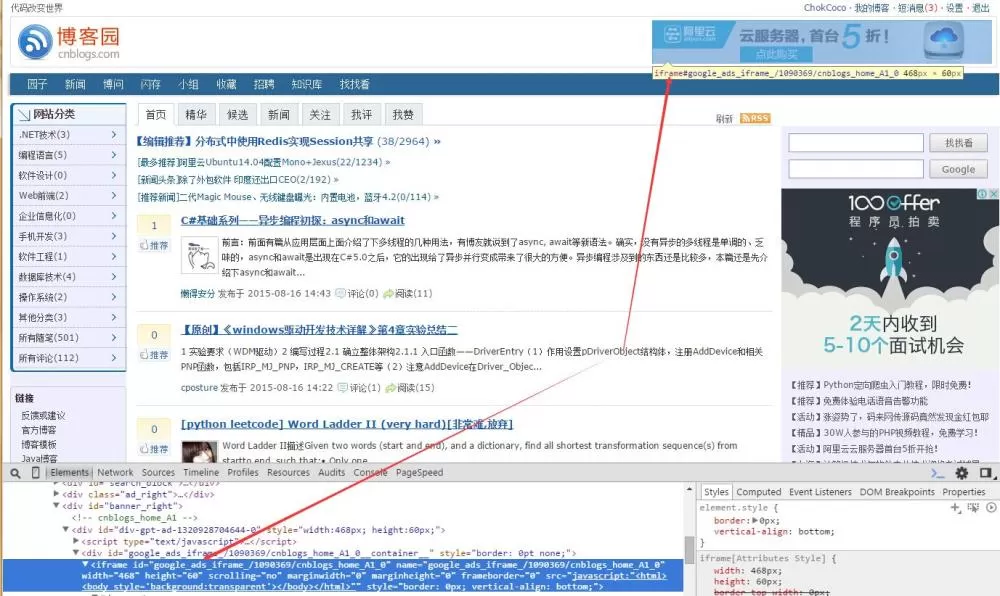Viewport: 1000px width, 596px height.
Task: Click the DevTools dock side icon
Action: coord(986,473)
